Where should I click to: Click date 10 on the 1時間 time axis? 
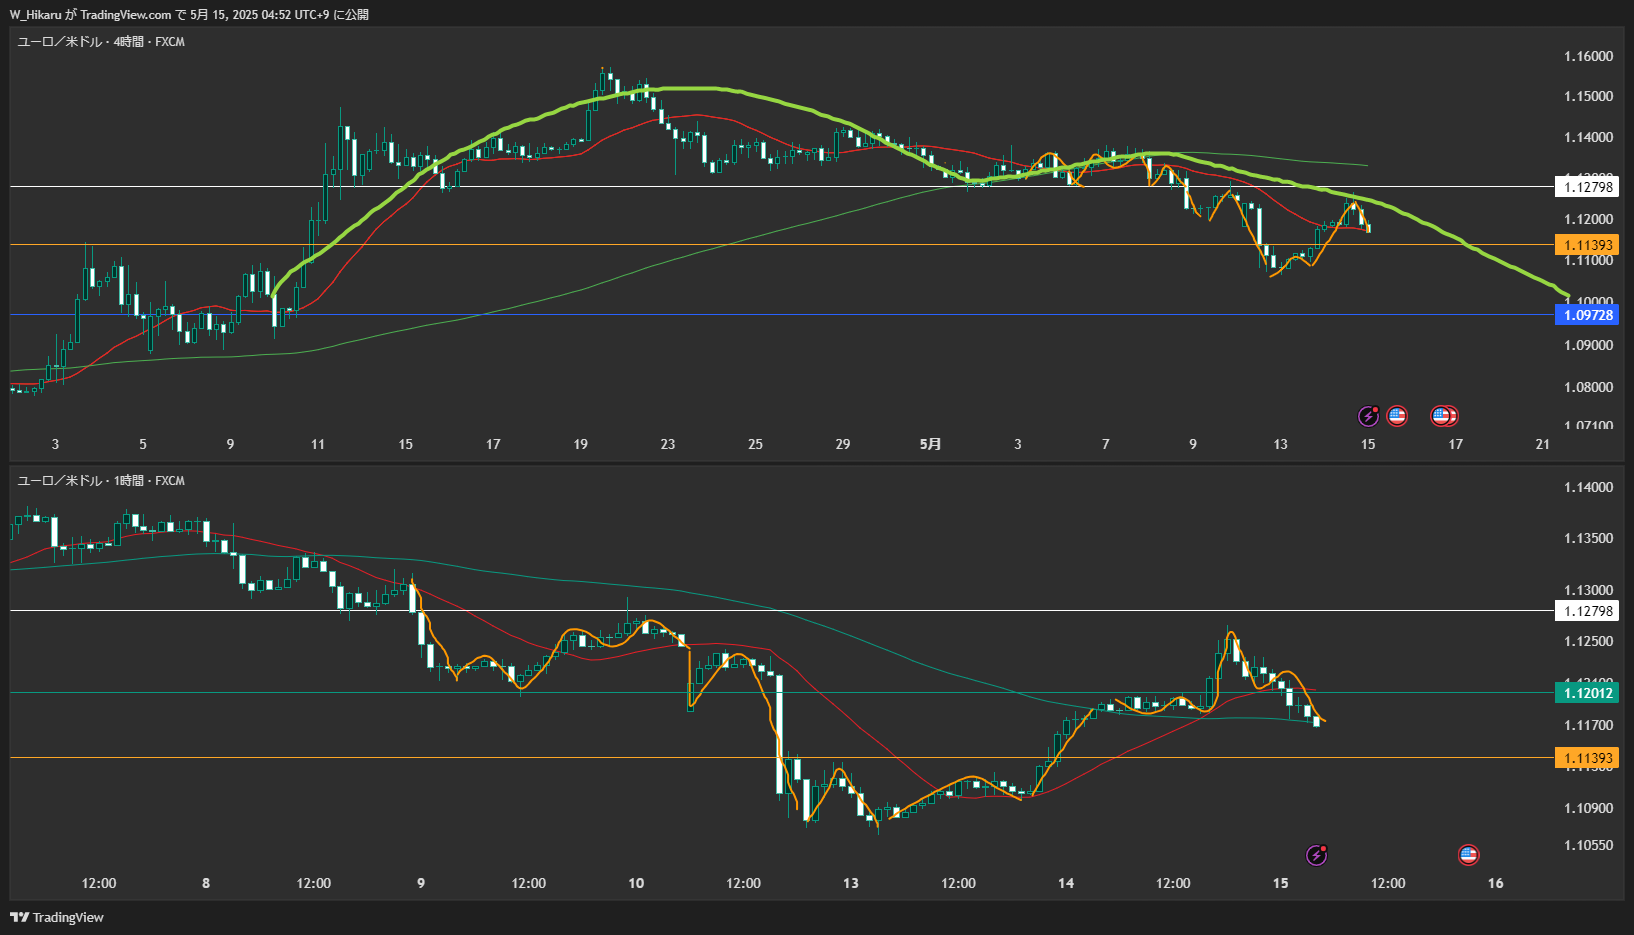pos(636,883)
